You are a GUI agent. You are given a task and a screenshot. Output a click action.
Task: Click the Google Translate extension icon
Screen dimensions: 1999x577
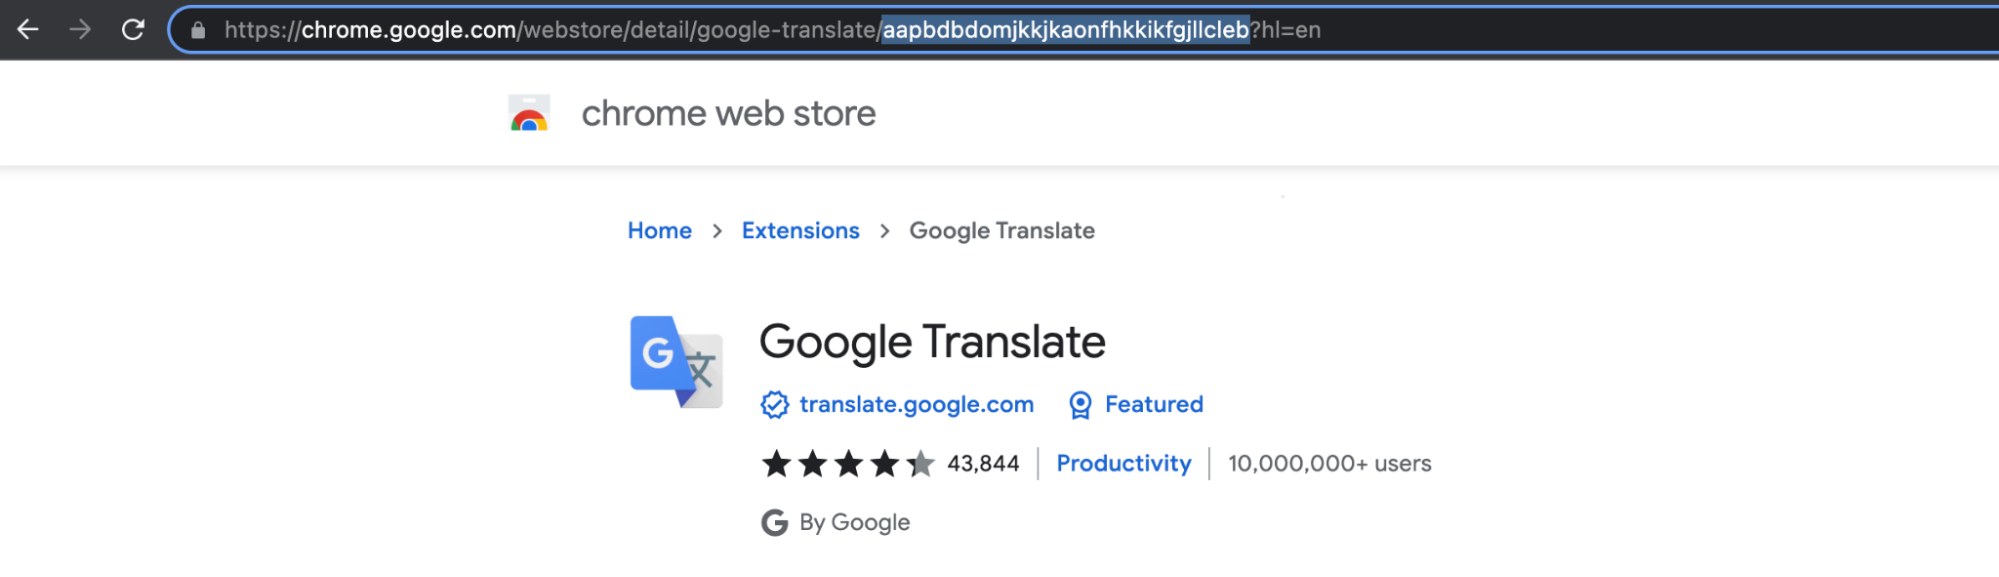[676, 362]
